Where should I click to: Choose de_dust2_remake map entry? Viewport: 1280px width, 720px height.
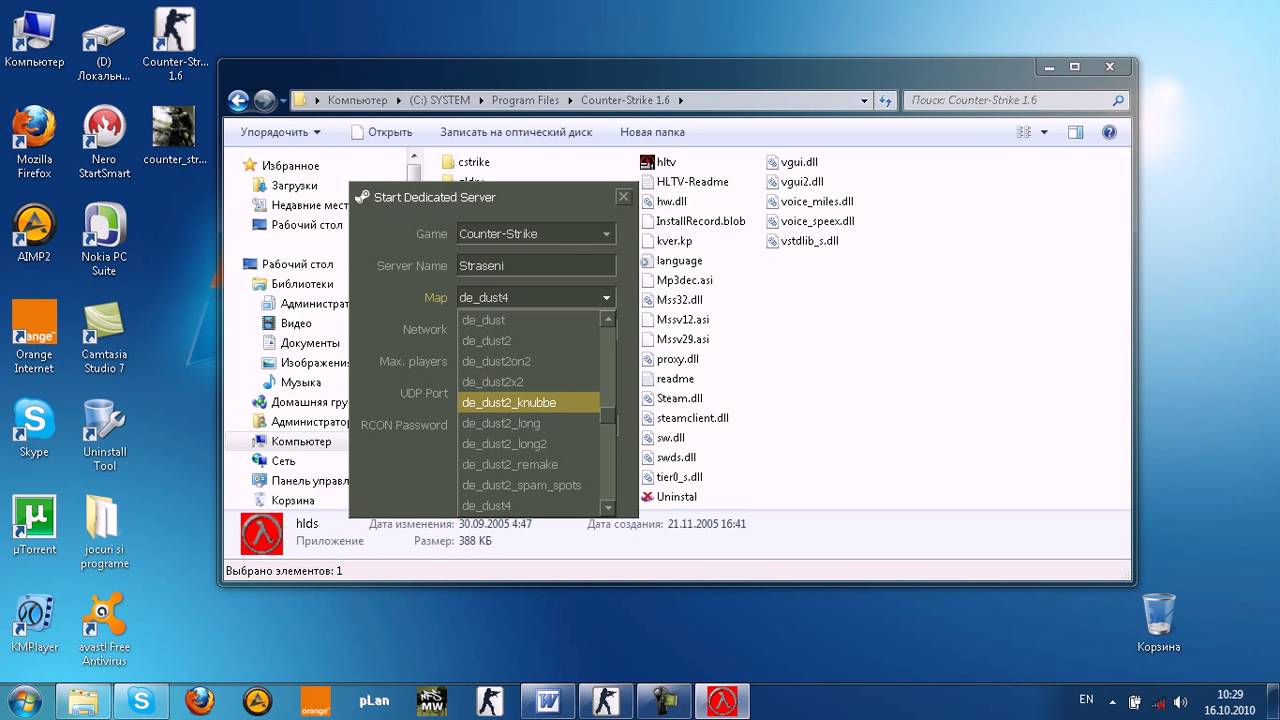coord(528,464)
